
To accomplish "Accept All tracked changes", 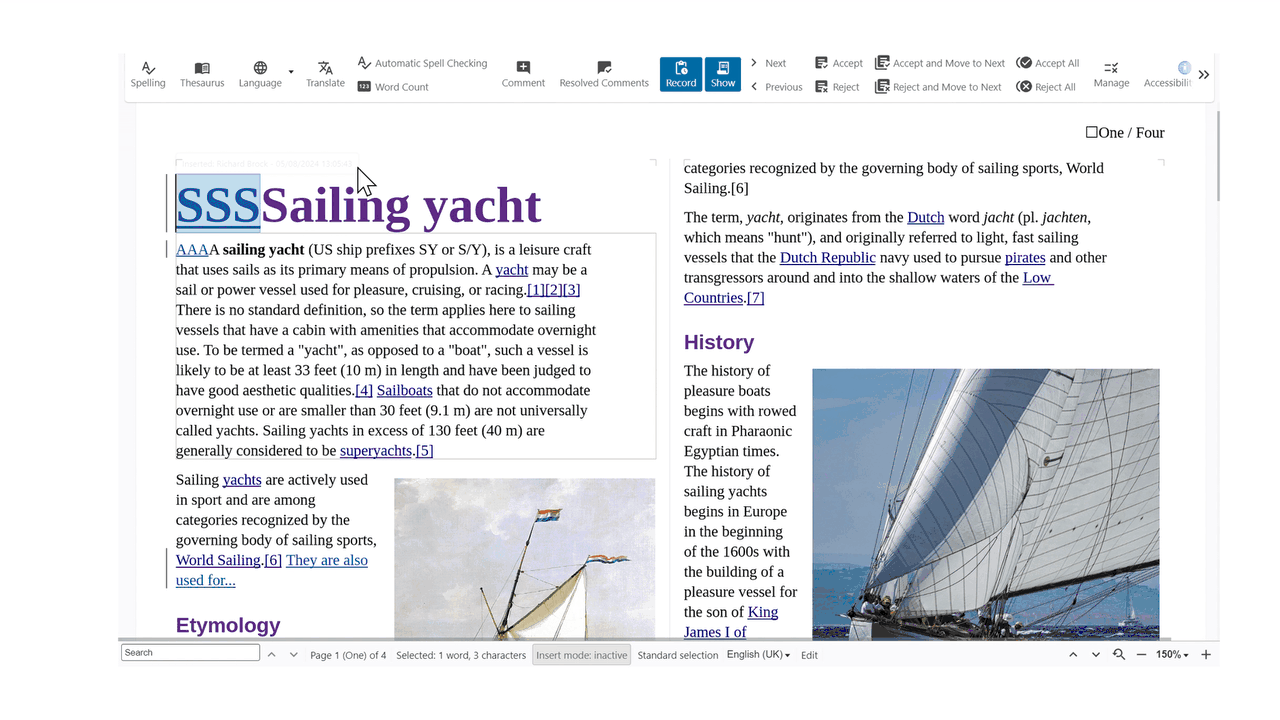I will pyautogui.click(x=1048, y=63).
